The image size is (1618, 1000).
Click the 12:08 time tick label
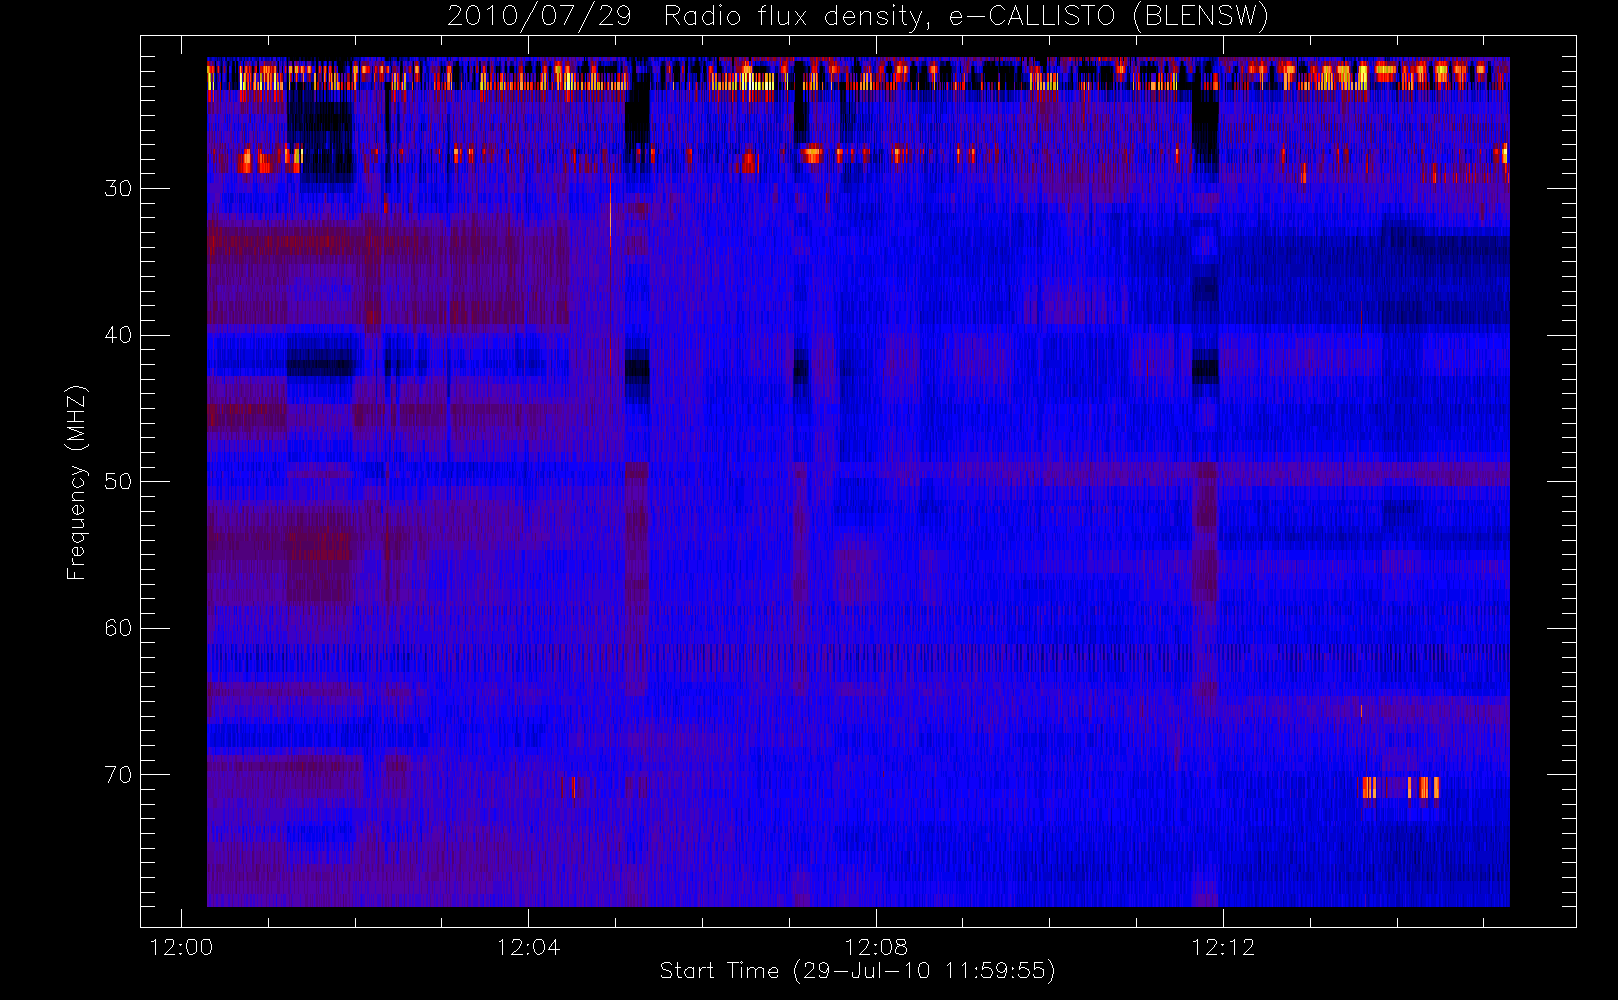click(x=876, y=947)
